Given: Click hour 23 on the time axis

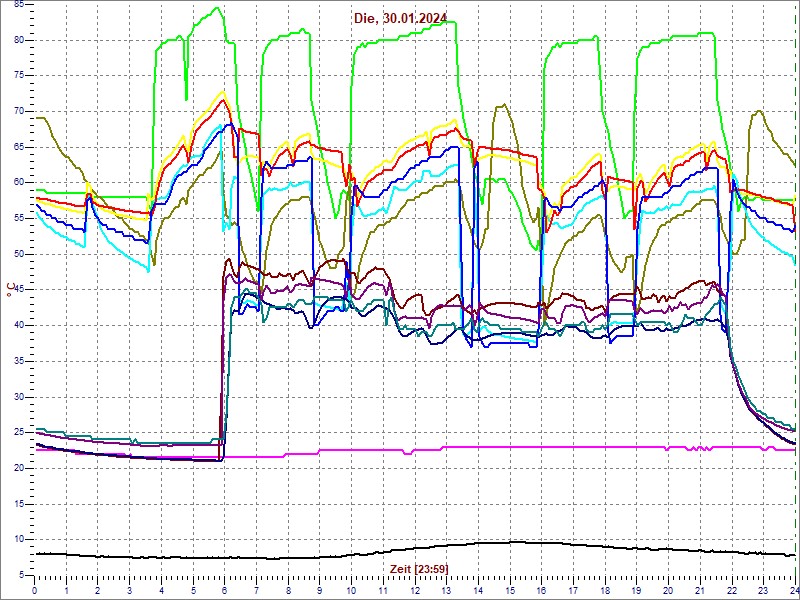Looking at the screenshot, I should 764,590.
